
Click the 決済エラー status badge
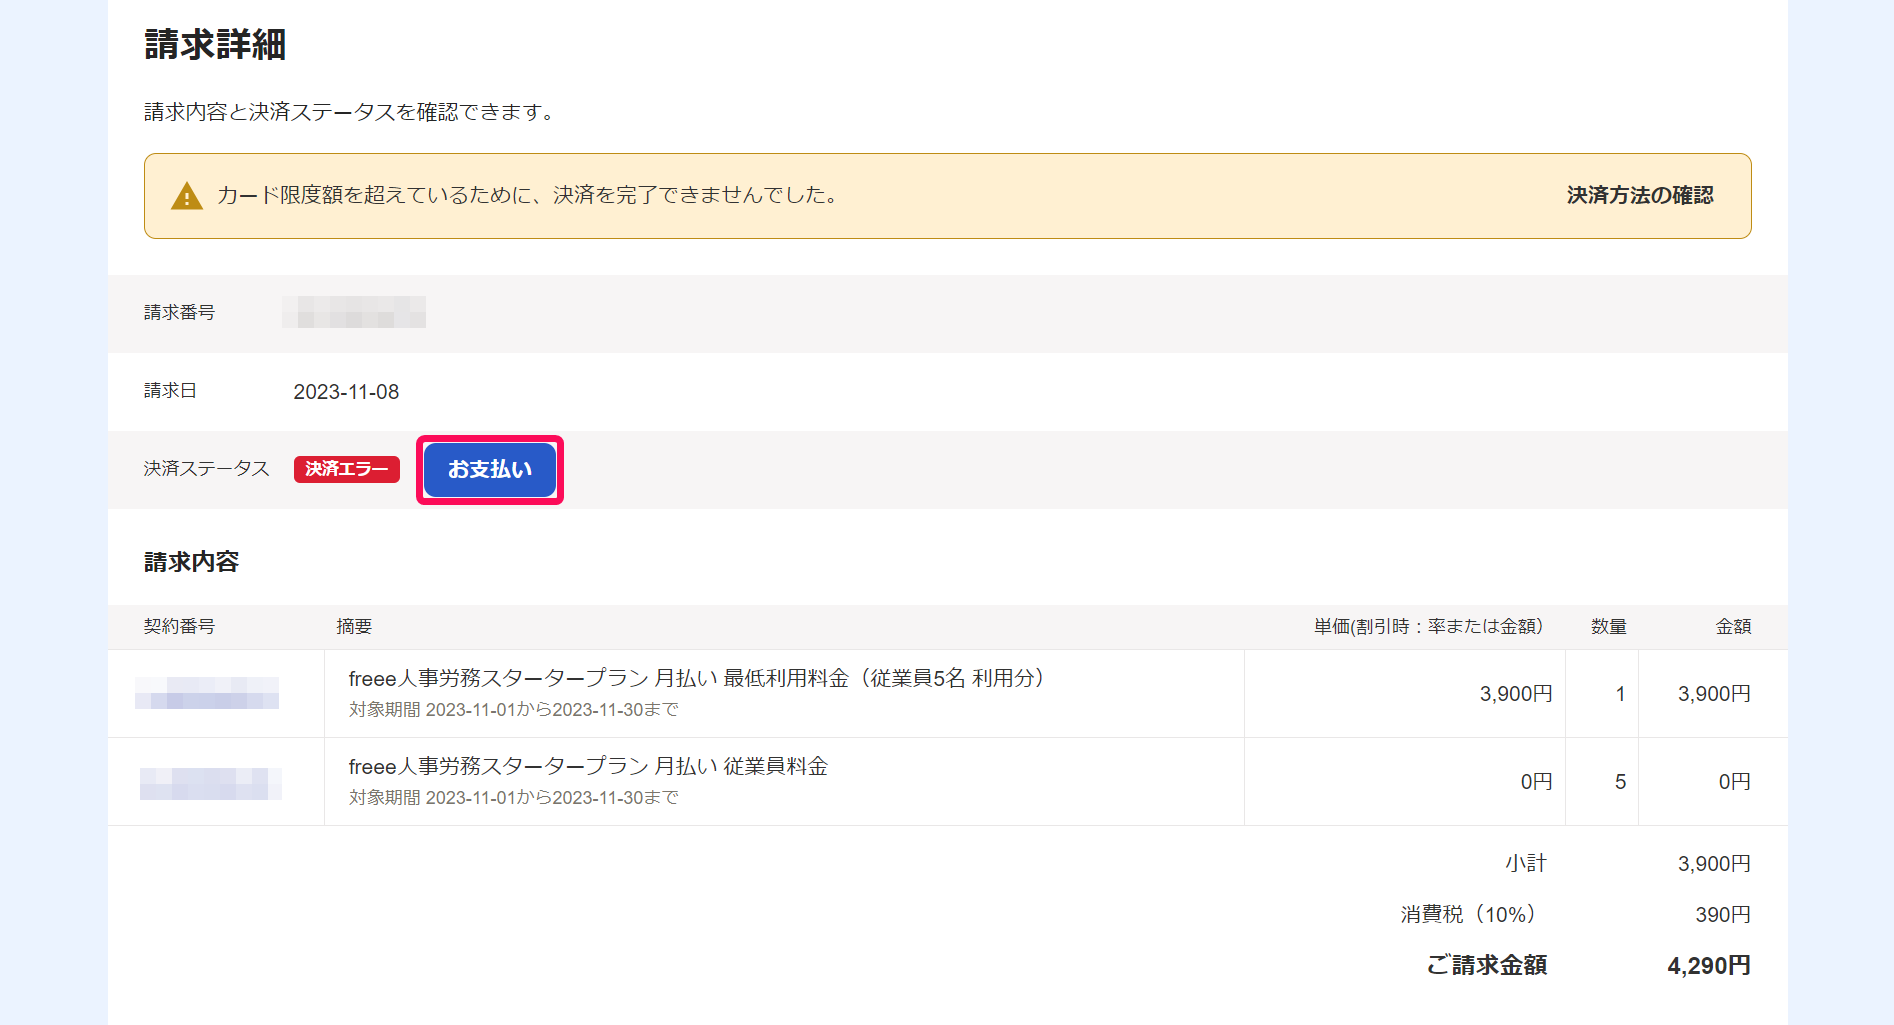click(x=347, y=469)
